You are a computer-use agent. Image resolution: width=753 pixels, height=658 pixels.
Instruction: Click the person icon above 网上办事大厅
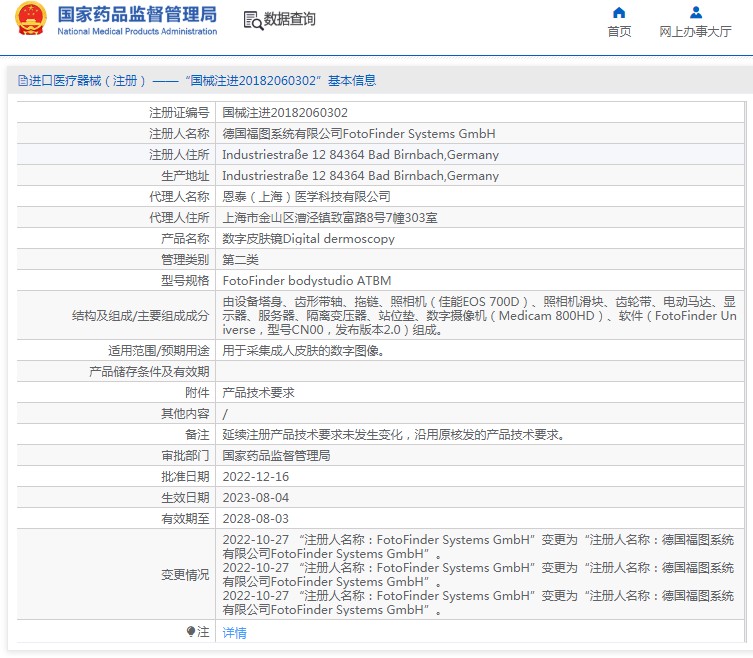pyautogui.click(x=695, y=13)
